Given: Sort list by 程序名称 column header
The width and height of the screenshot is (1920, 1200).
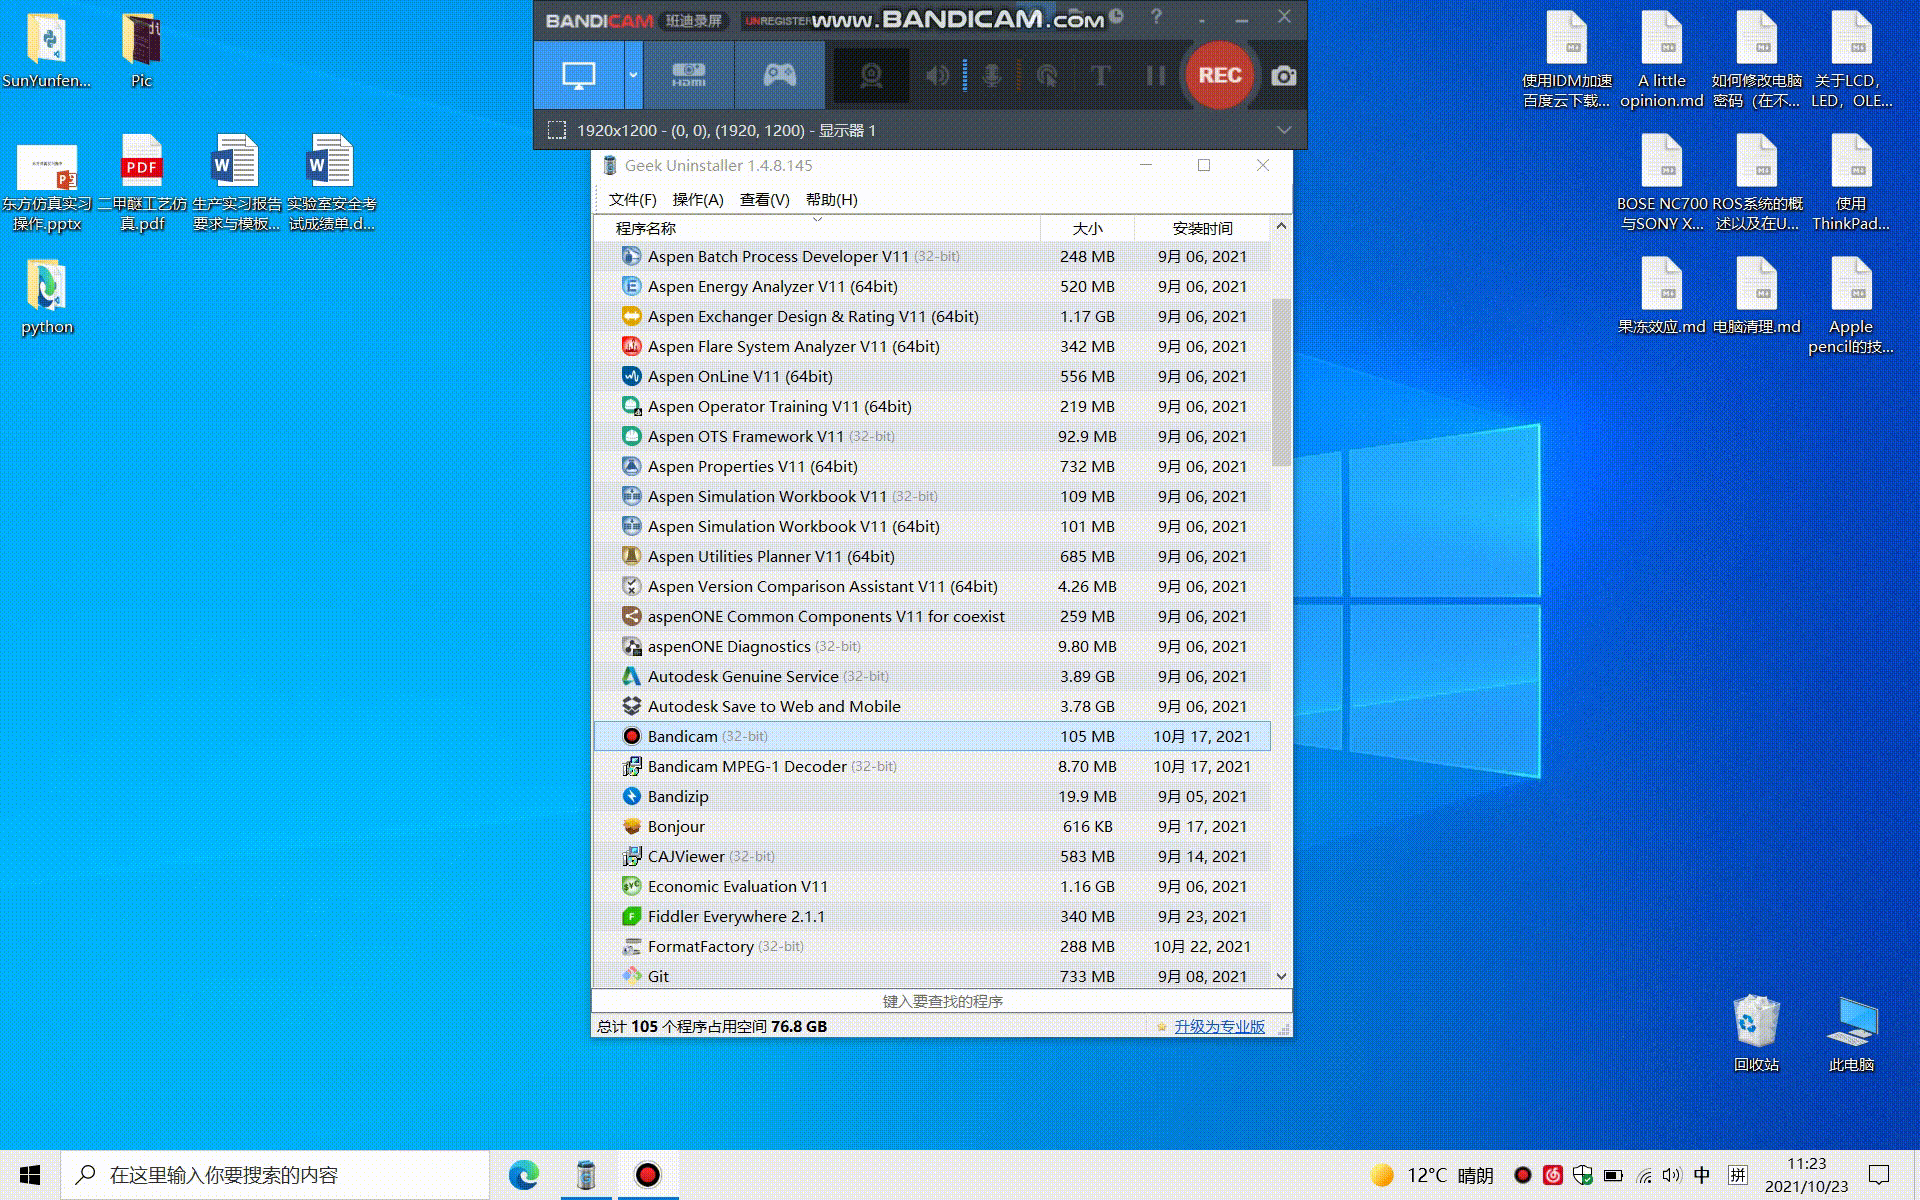Looking at the screenshot, I should [646, 228].
